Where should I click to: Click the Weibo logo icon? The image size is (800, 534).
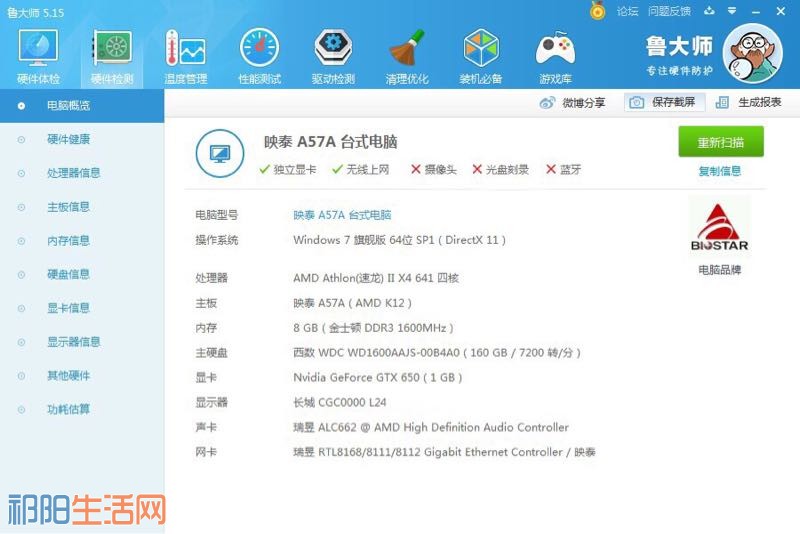547,103
